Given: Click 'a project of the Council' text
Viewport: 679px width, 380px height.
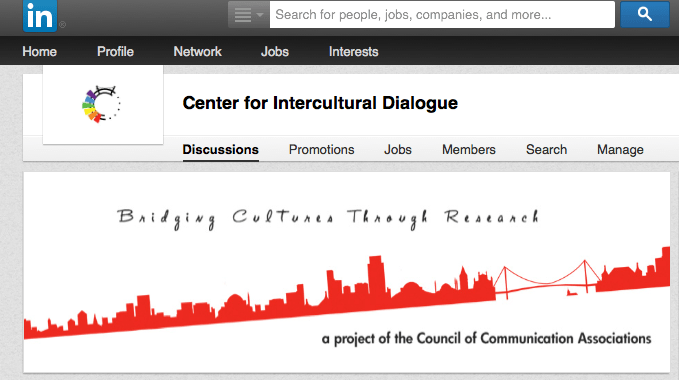Looking at the screenshot, I should (x=486, y=339).
